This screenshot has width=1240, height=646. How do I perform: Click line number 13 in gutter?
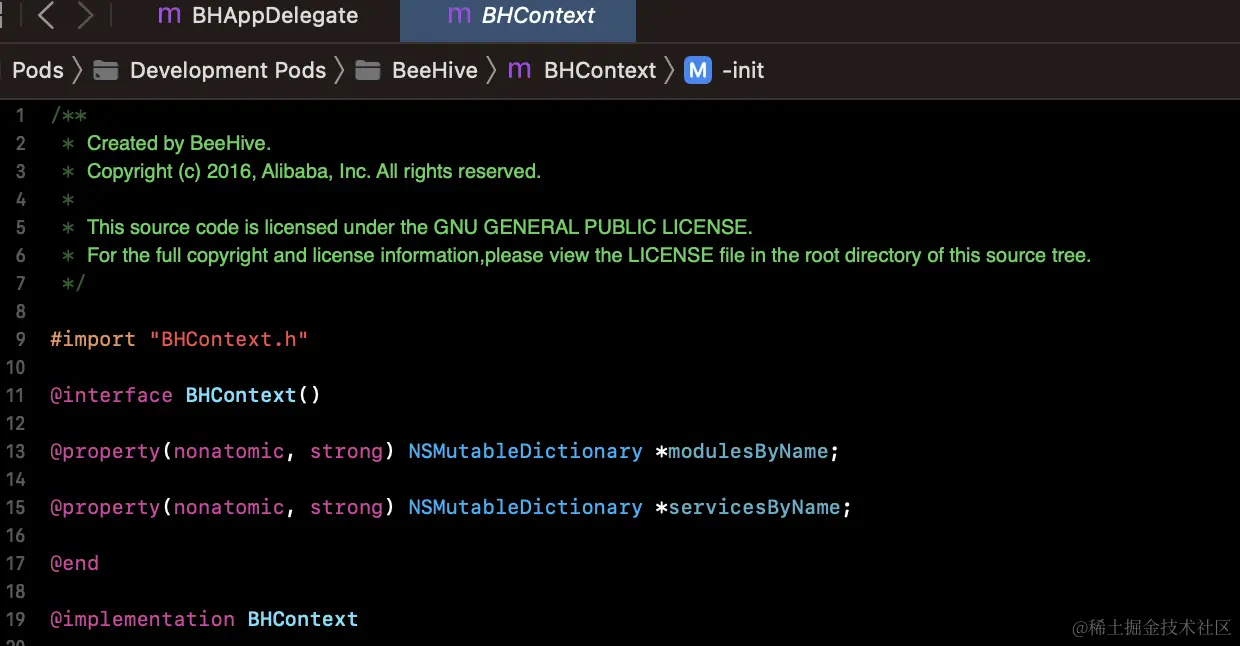(15, 451)
